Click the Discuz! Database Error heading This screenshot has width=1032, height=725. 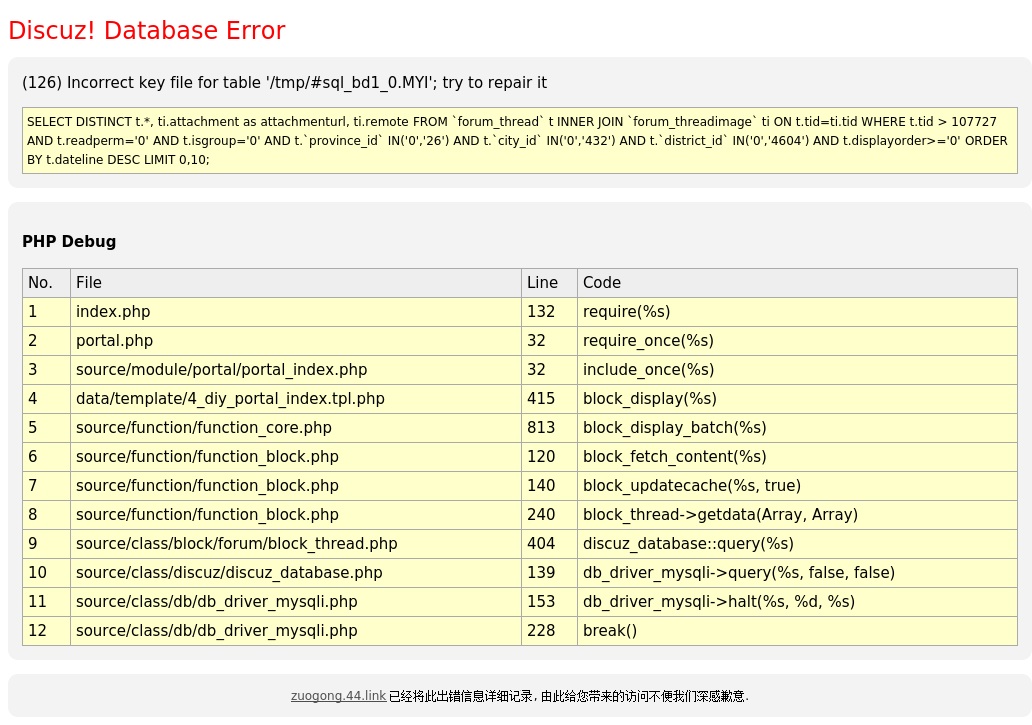[x=147, y=31]
